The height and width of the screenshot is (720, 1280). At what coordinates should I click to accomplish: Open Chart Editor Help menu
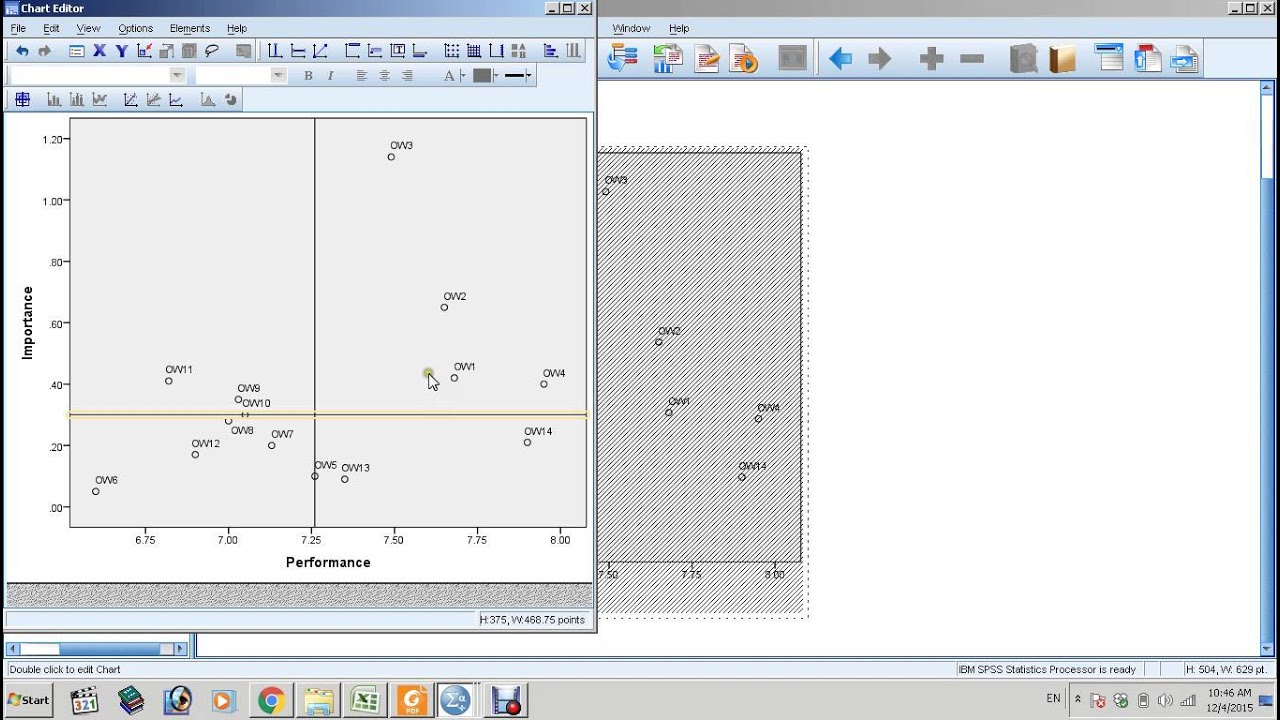pos(237,28)
